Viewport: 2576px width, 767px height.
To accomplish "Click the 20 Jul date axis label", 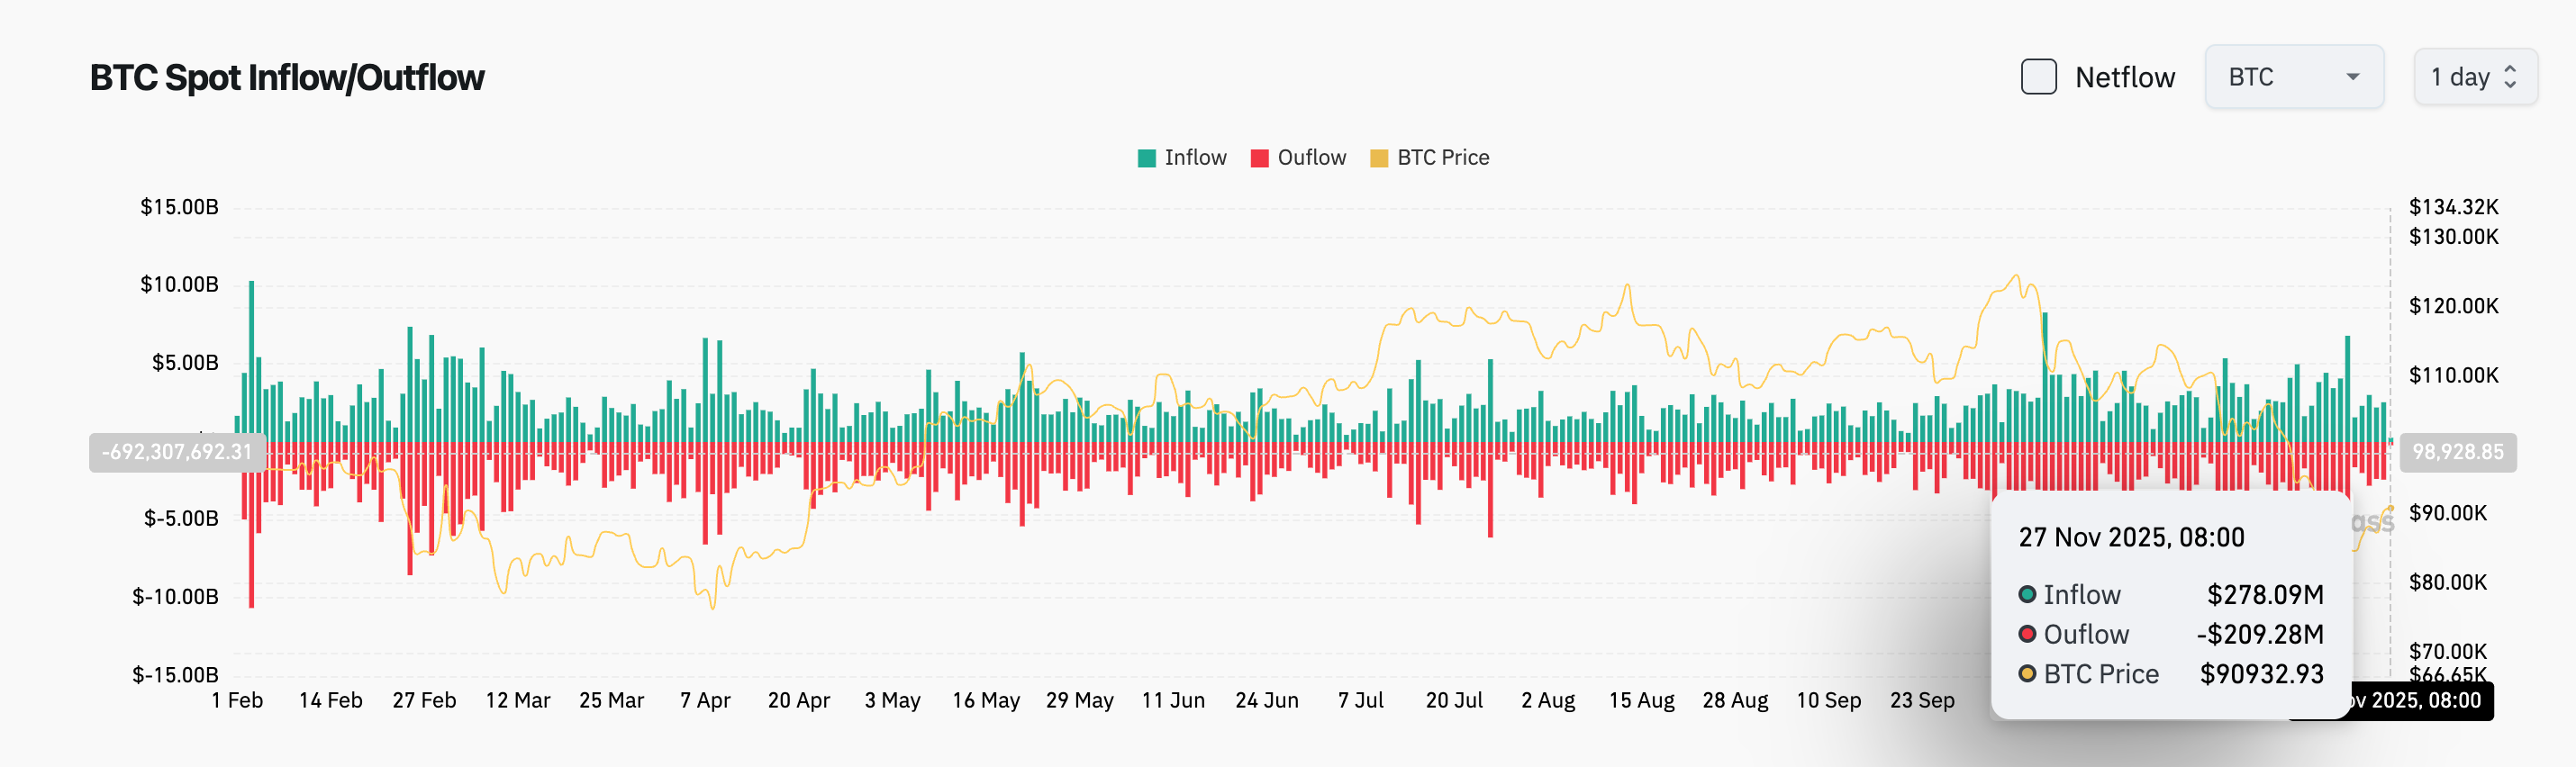I will tap(1454, 700).
